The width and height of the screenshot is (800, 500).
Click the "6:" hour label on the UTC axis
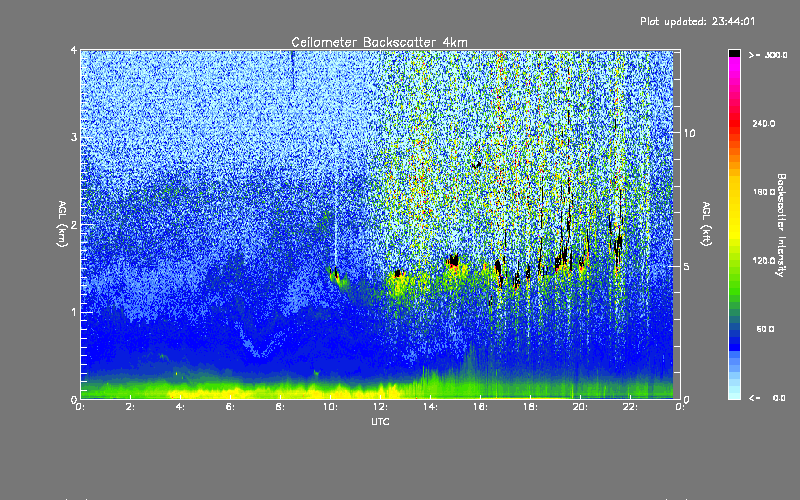[230, 407]
